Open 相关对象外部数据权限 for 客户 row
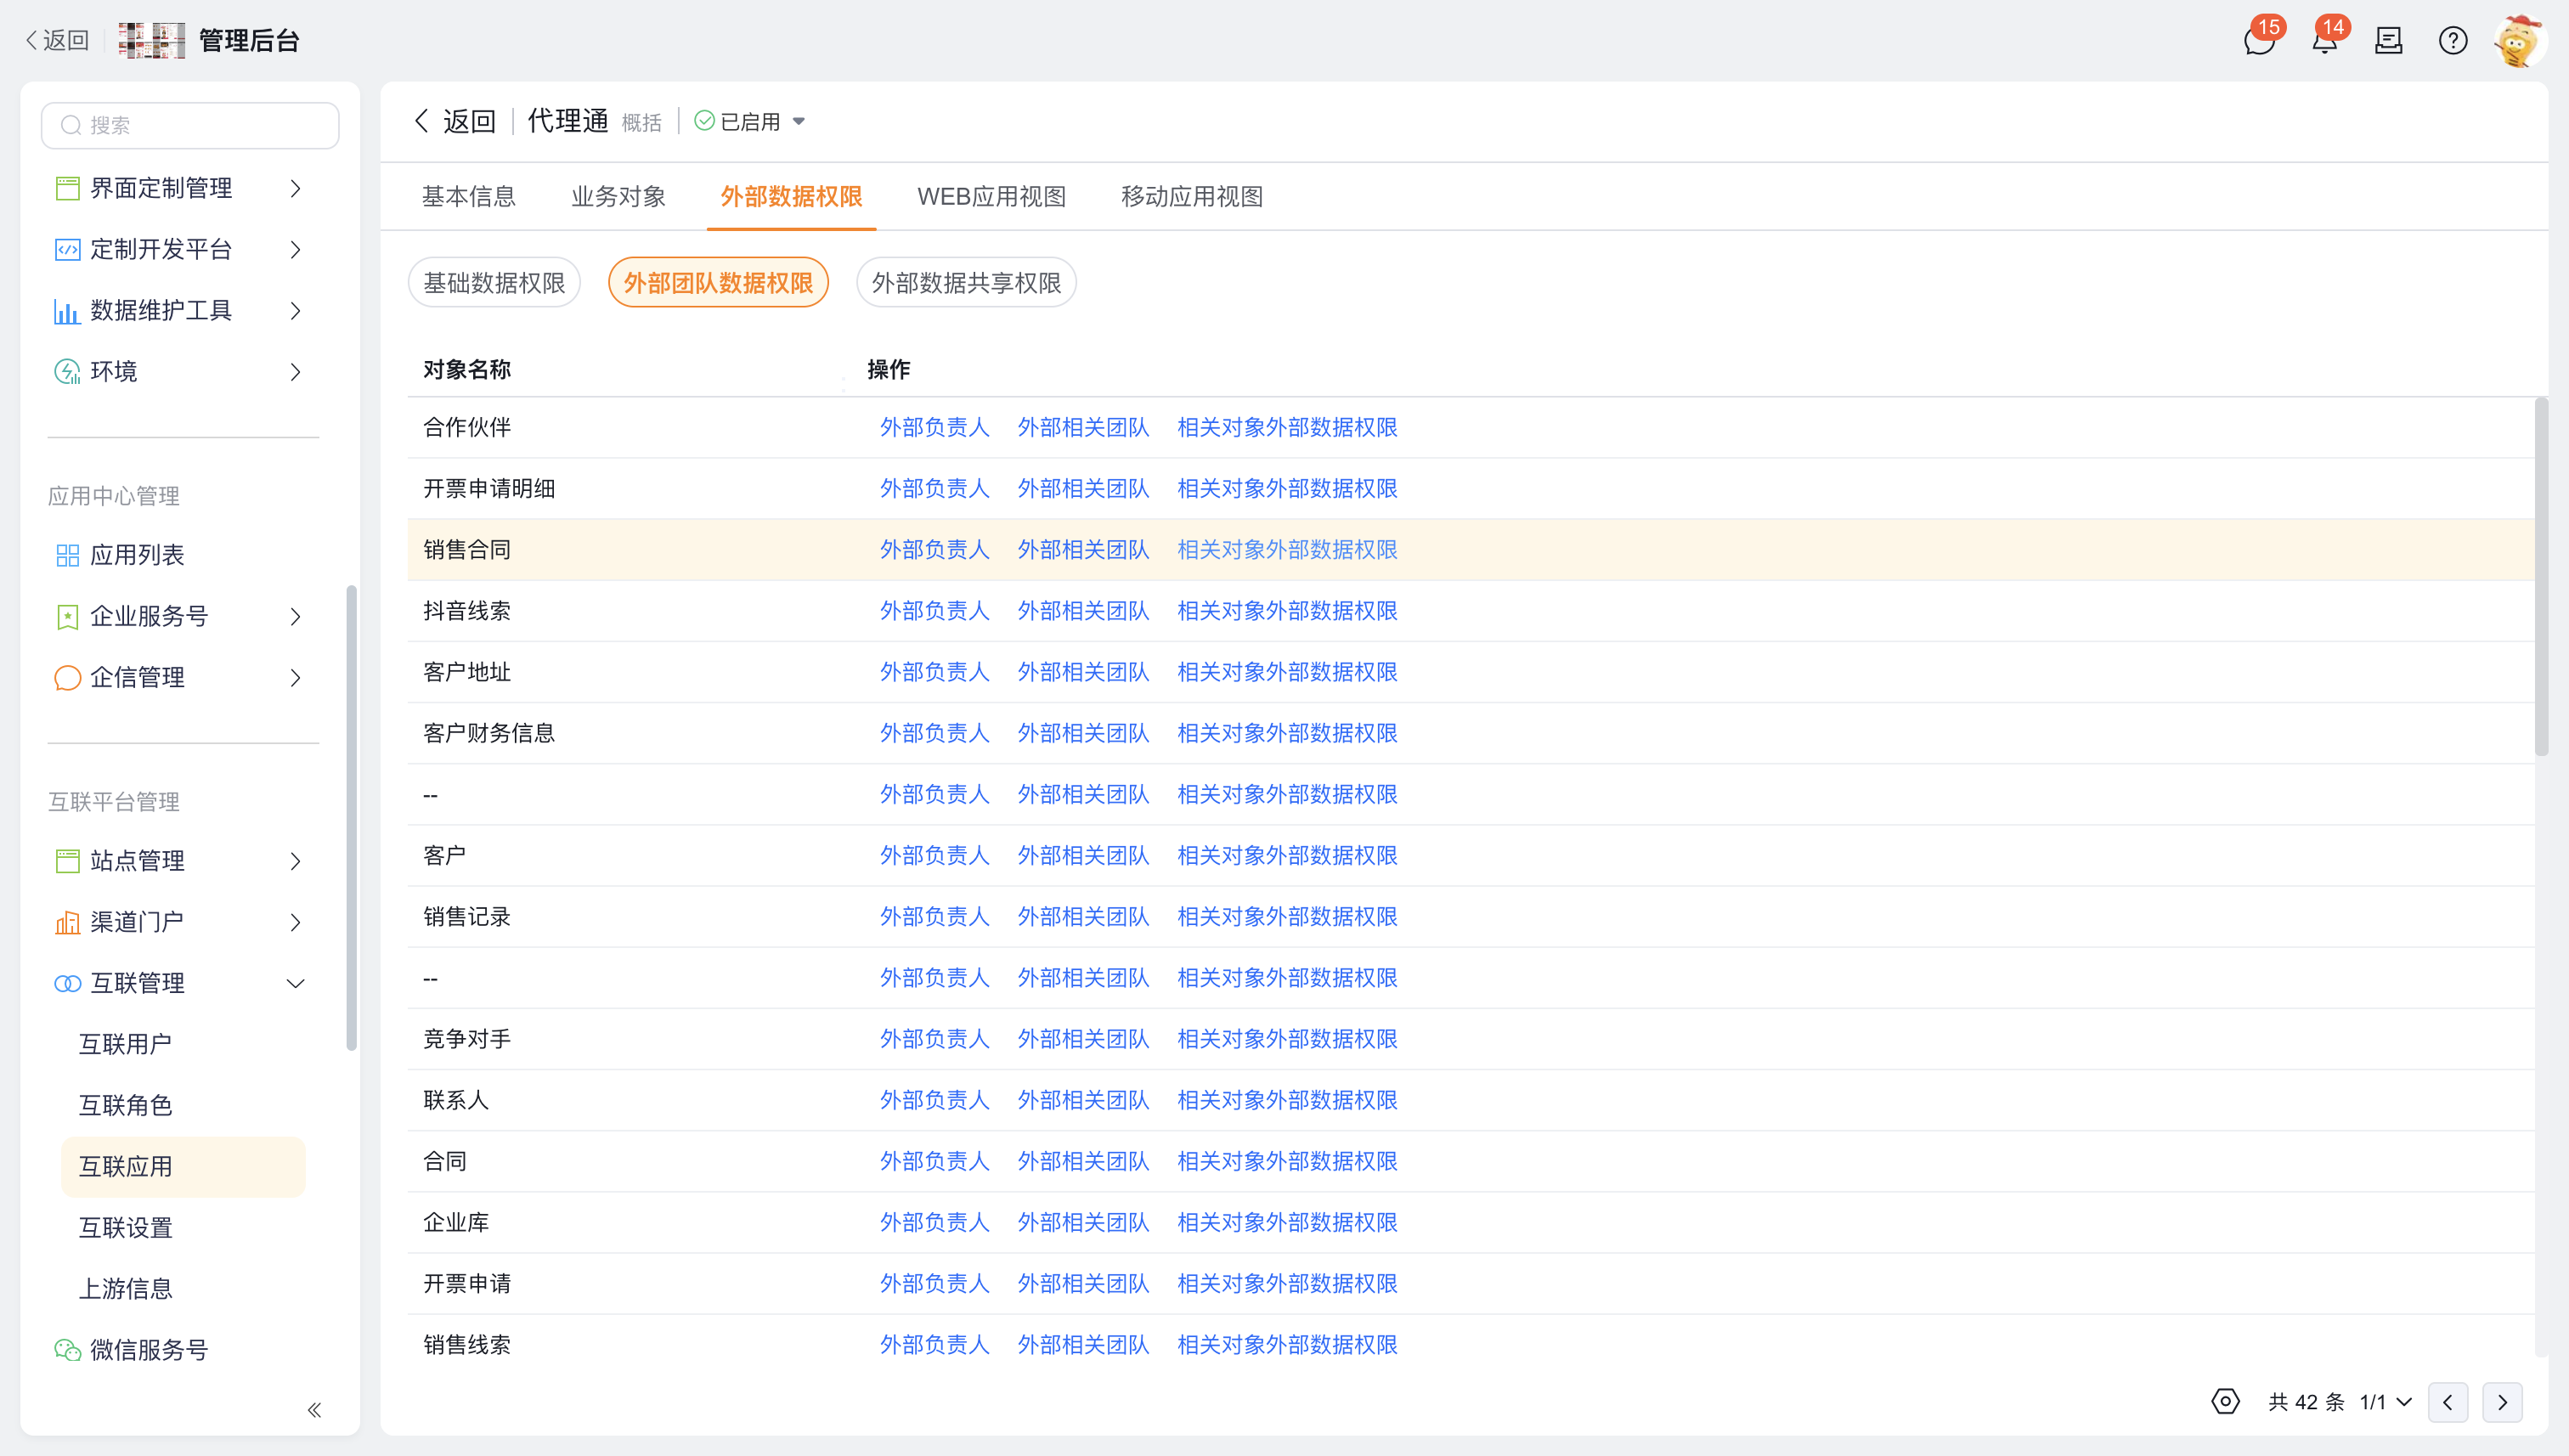 coord(1287,855)
